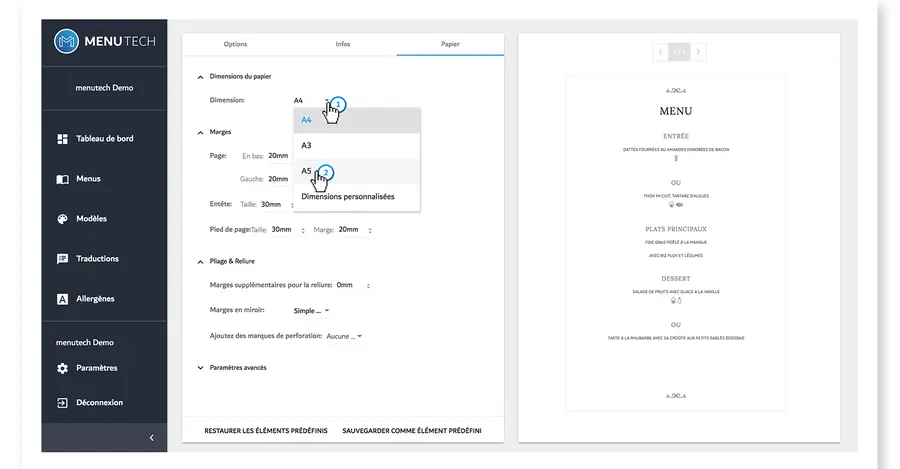
Task: Click the Menutech logo icon
Action: point(67,41)
